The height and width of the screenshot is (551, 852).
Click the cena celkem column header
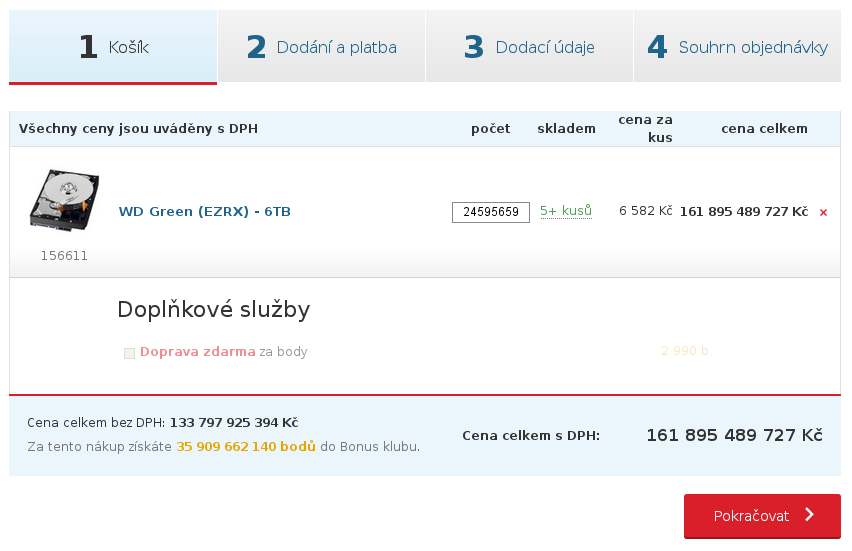pyautogui.click(x=764, y=129)
